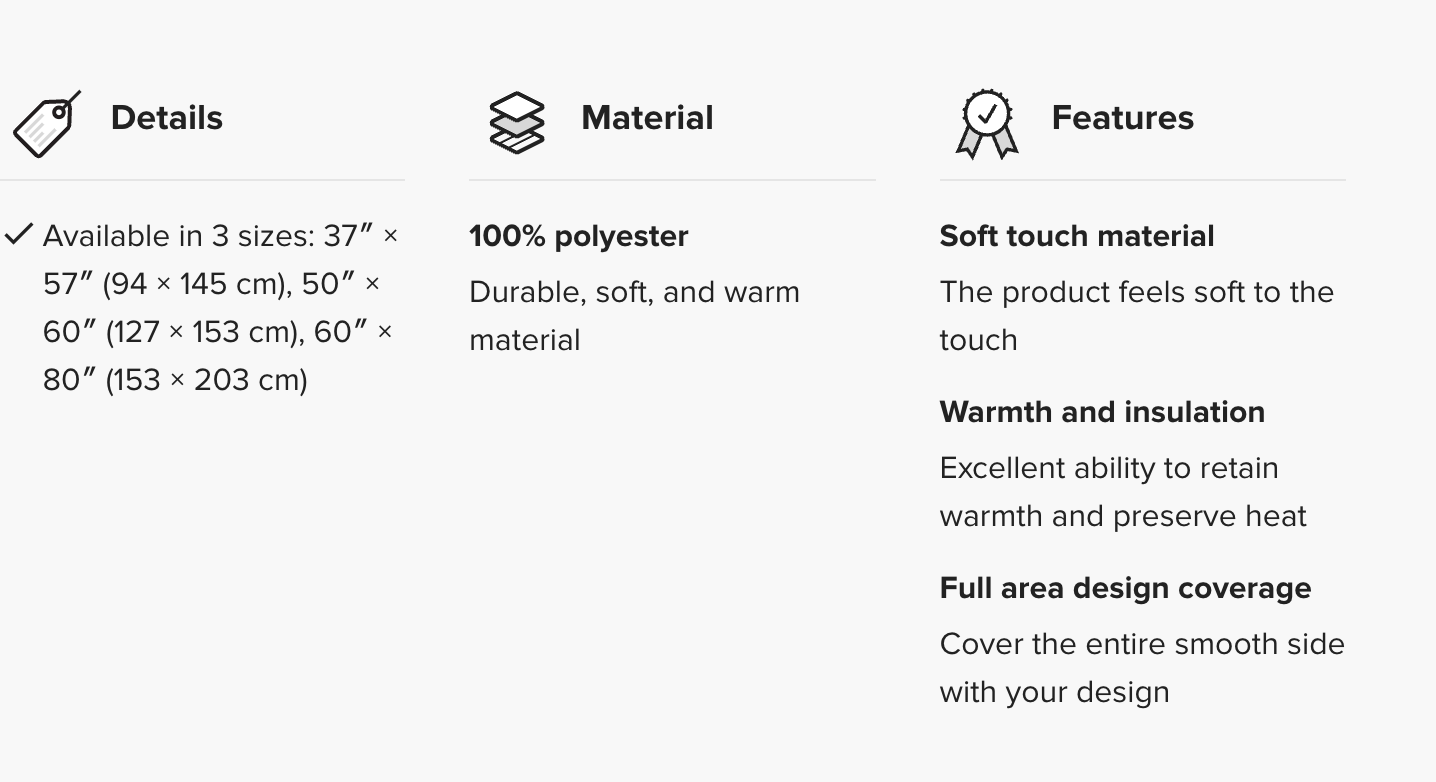Click the price tag icon beside Details
Screen dimensions: 1436x782
(x=45, y=124)
